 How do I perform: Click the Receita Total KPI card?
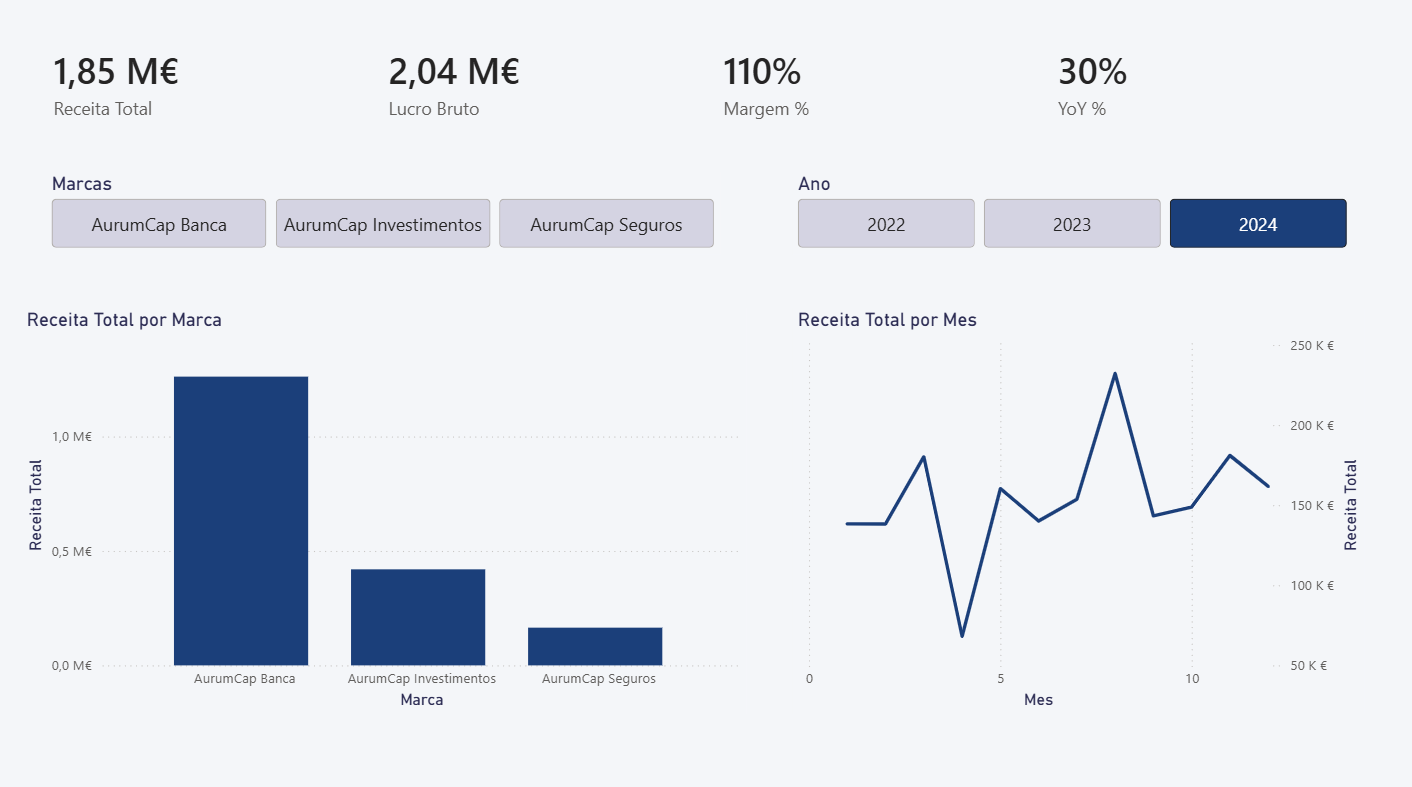click(x=115, y=86)
